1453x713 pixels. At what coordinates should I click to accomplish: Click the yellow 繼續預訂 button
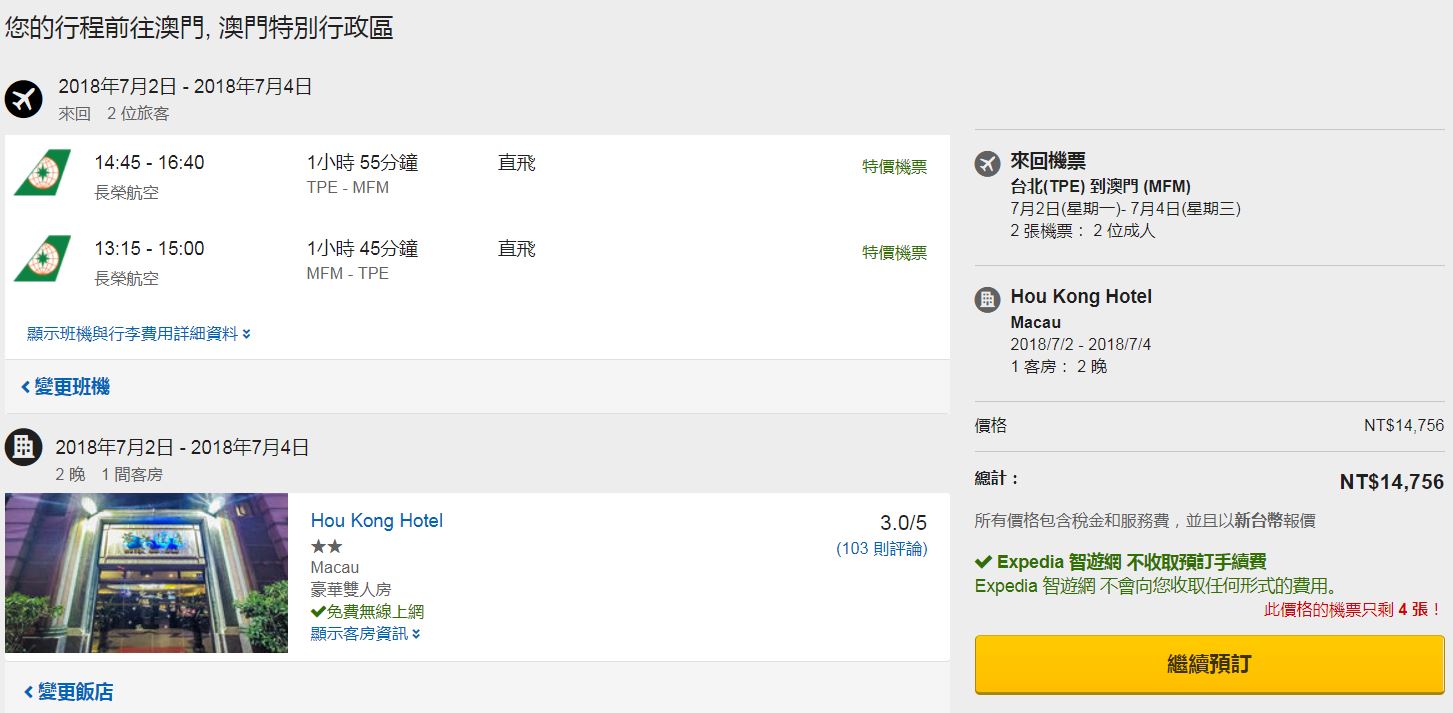(1209, 664)
